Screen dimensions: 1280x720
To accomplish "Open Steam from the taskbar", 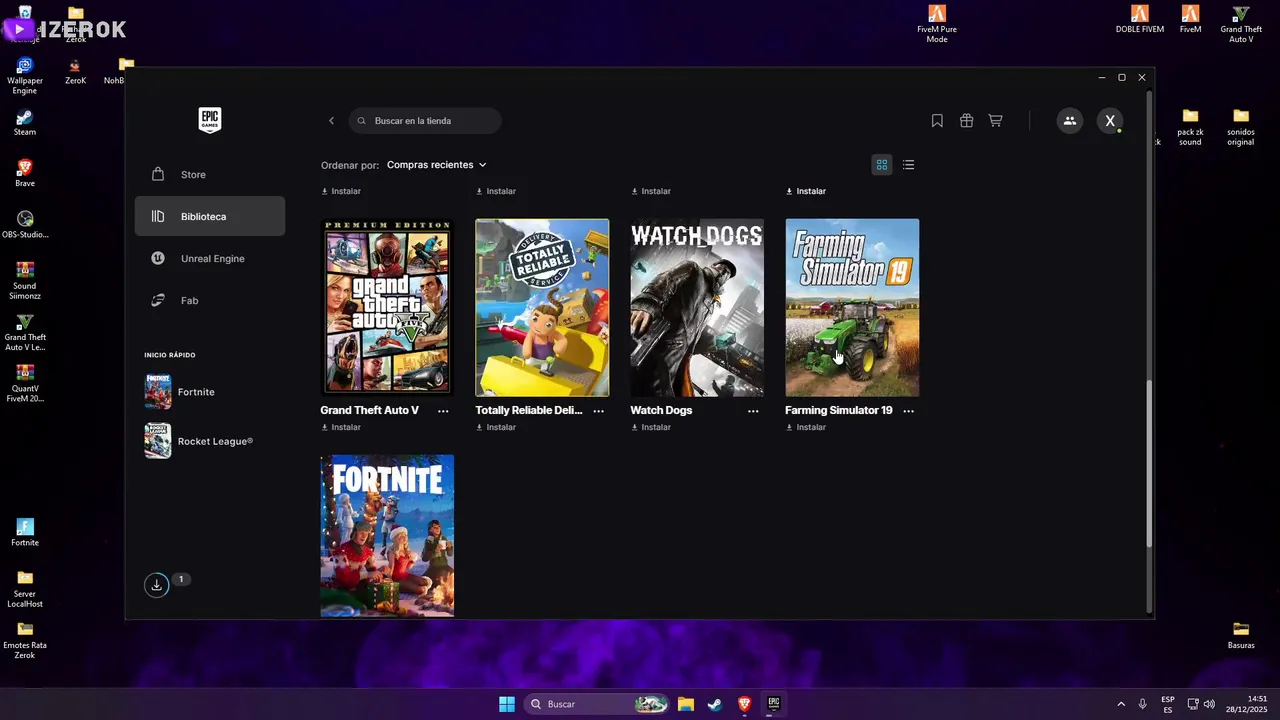I will point(715,704).
